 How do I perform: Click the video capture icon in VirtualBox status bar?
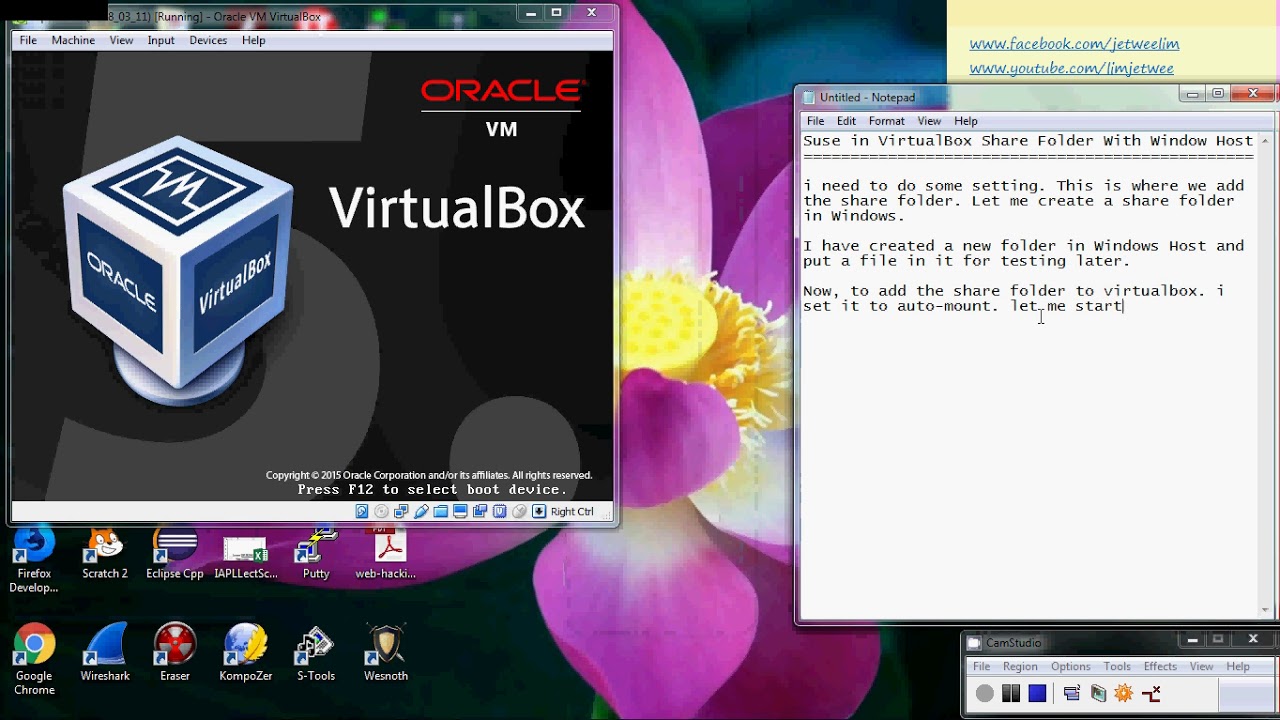point(480,511)
